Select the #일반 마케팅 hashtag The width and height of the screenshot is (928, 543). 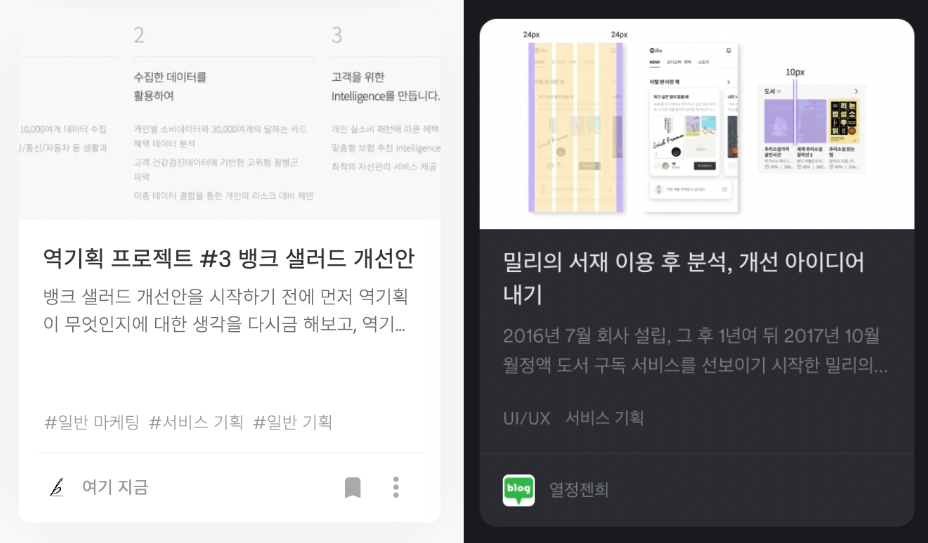[92, 422]
